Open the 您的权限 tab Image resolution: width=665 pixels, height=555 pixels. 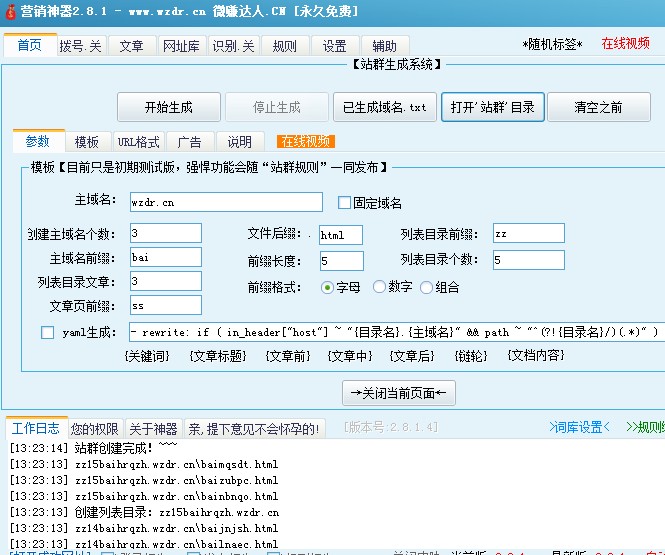(x=95, y=429)
